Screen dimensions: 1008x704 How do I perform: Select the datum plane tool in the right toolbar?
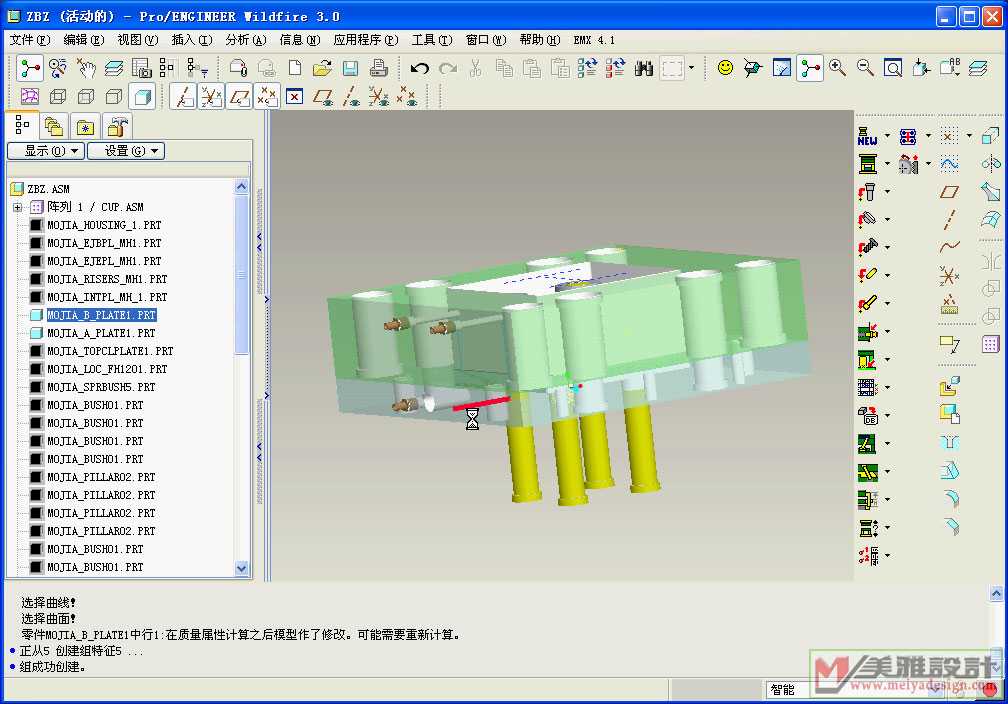[949, 192]
